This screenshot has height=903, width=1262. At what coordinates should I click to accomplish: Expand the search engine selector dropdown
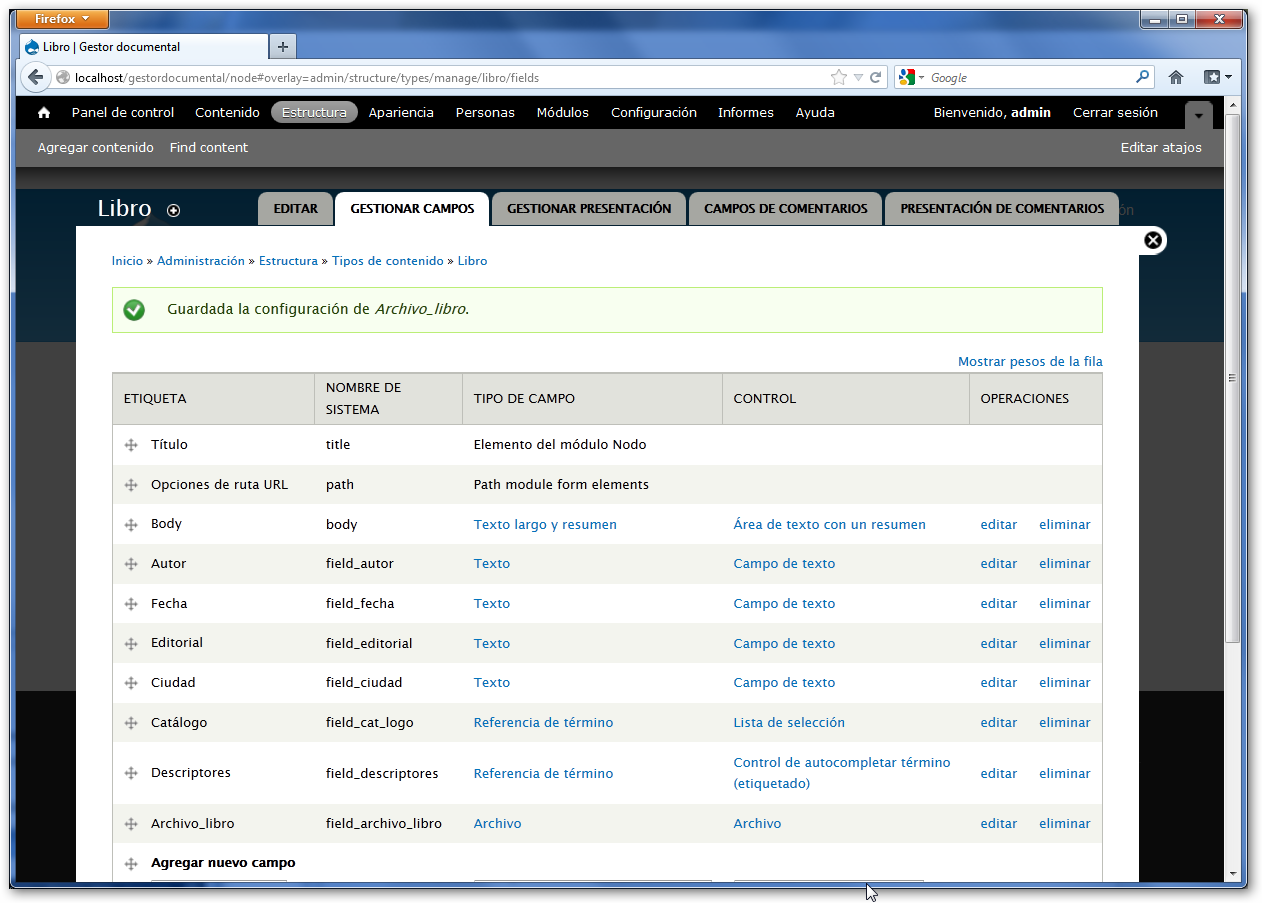point(912,78)
